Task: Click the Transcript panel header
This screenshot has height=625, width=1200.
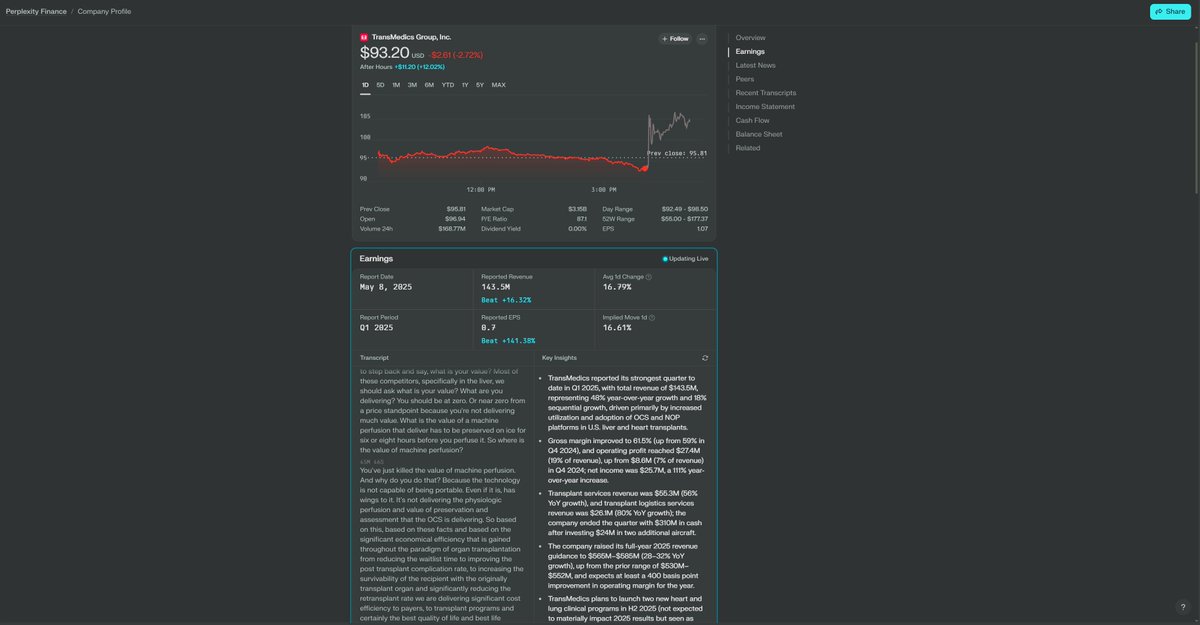Action: point(374,357)
